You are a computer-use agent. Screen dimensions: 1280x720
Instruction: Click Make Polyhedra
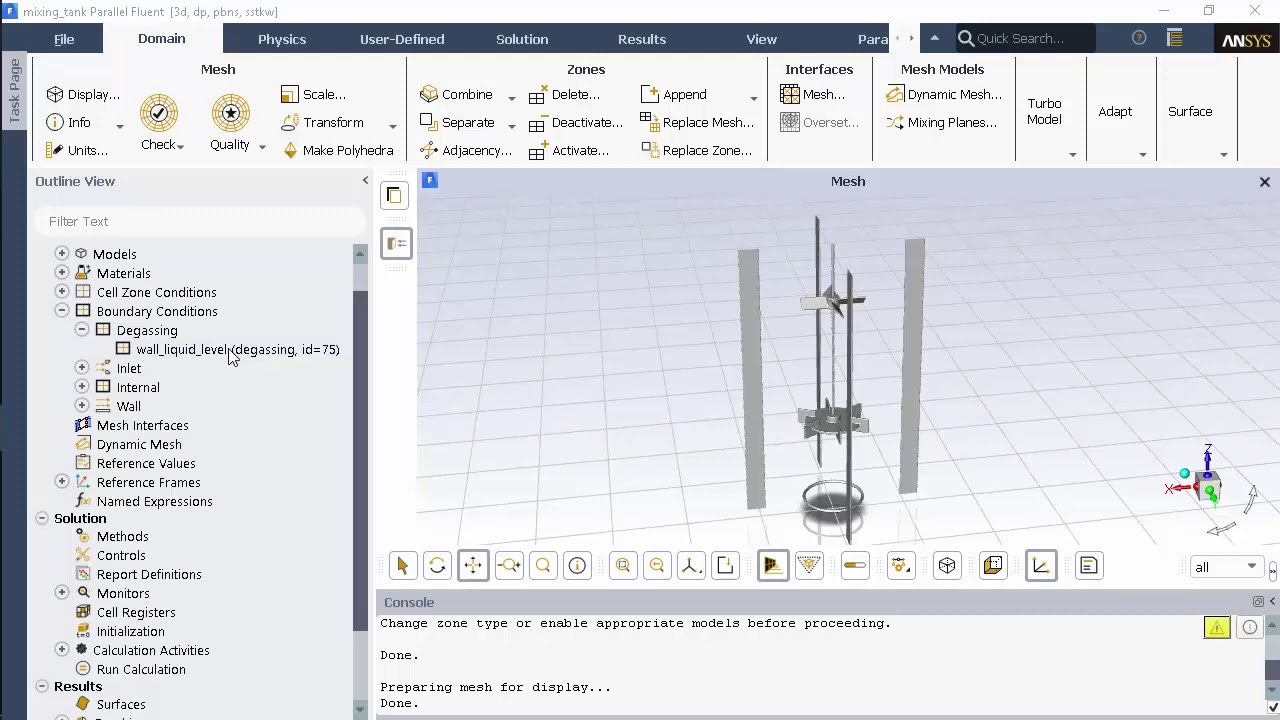[x=337, y=150]
